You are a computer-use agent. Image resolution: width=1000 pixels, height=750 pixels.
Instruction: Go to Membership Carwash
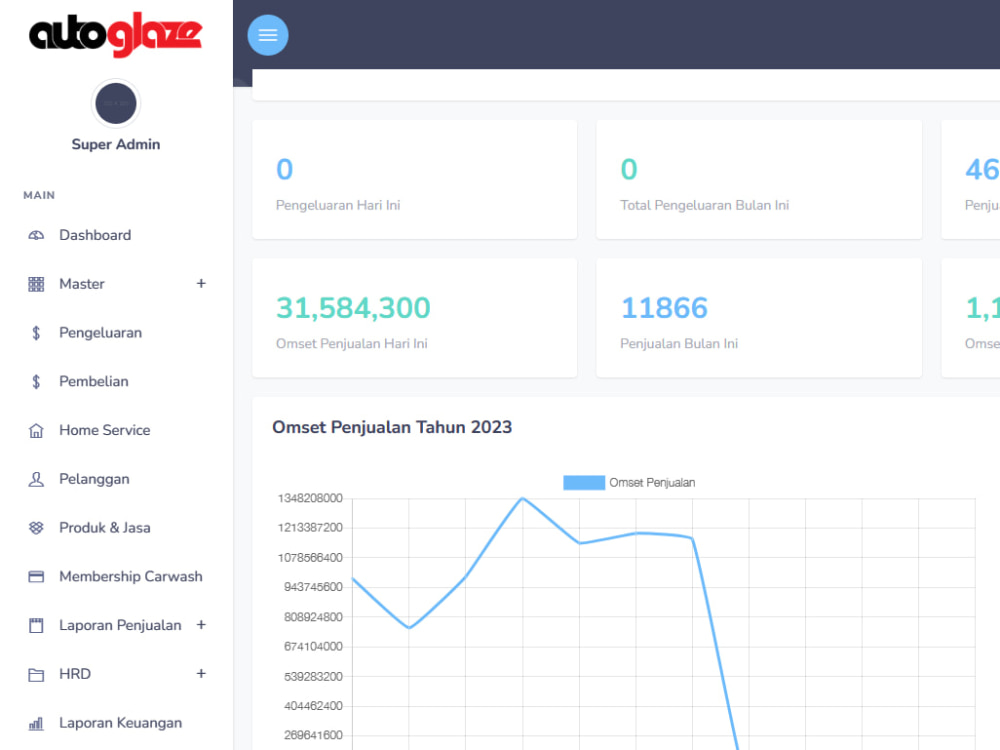pyautogui.click(x=131, y=577)
